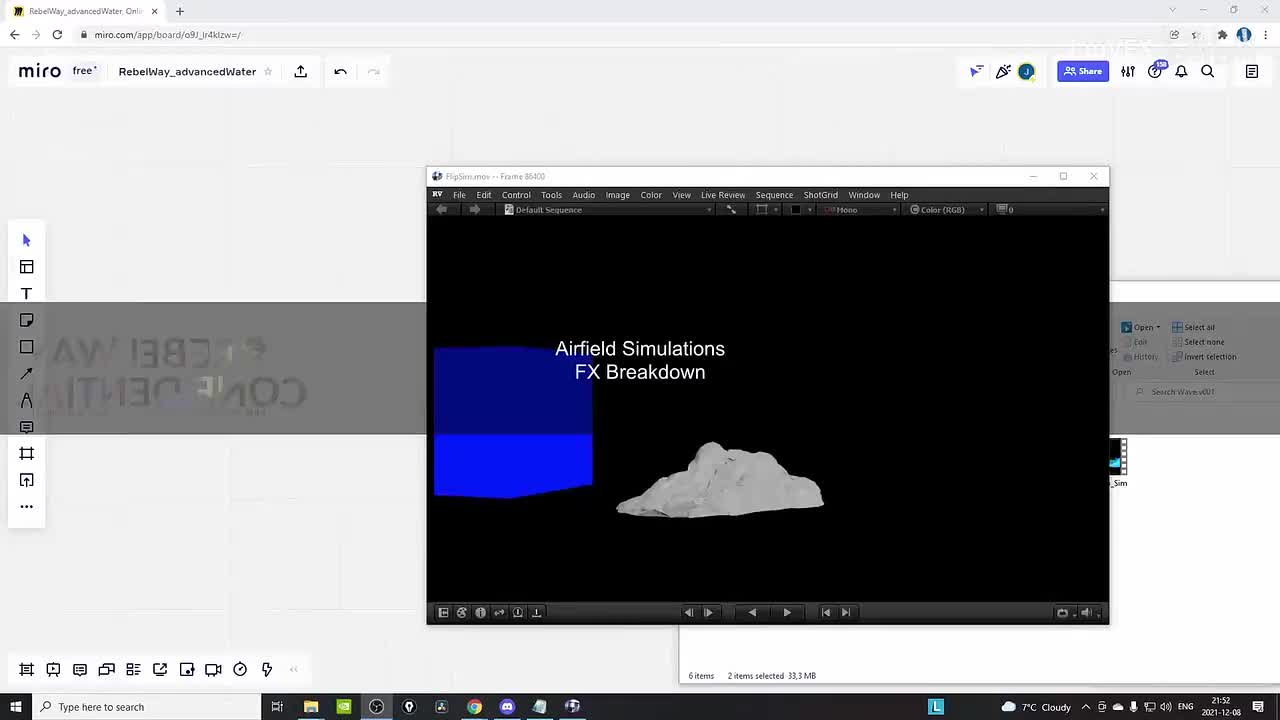Toggle RV audio mute speaker icon
This screenshot has height=720, width=1280.
pos(1087,613)
